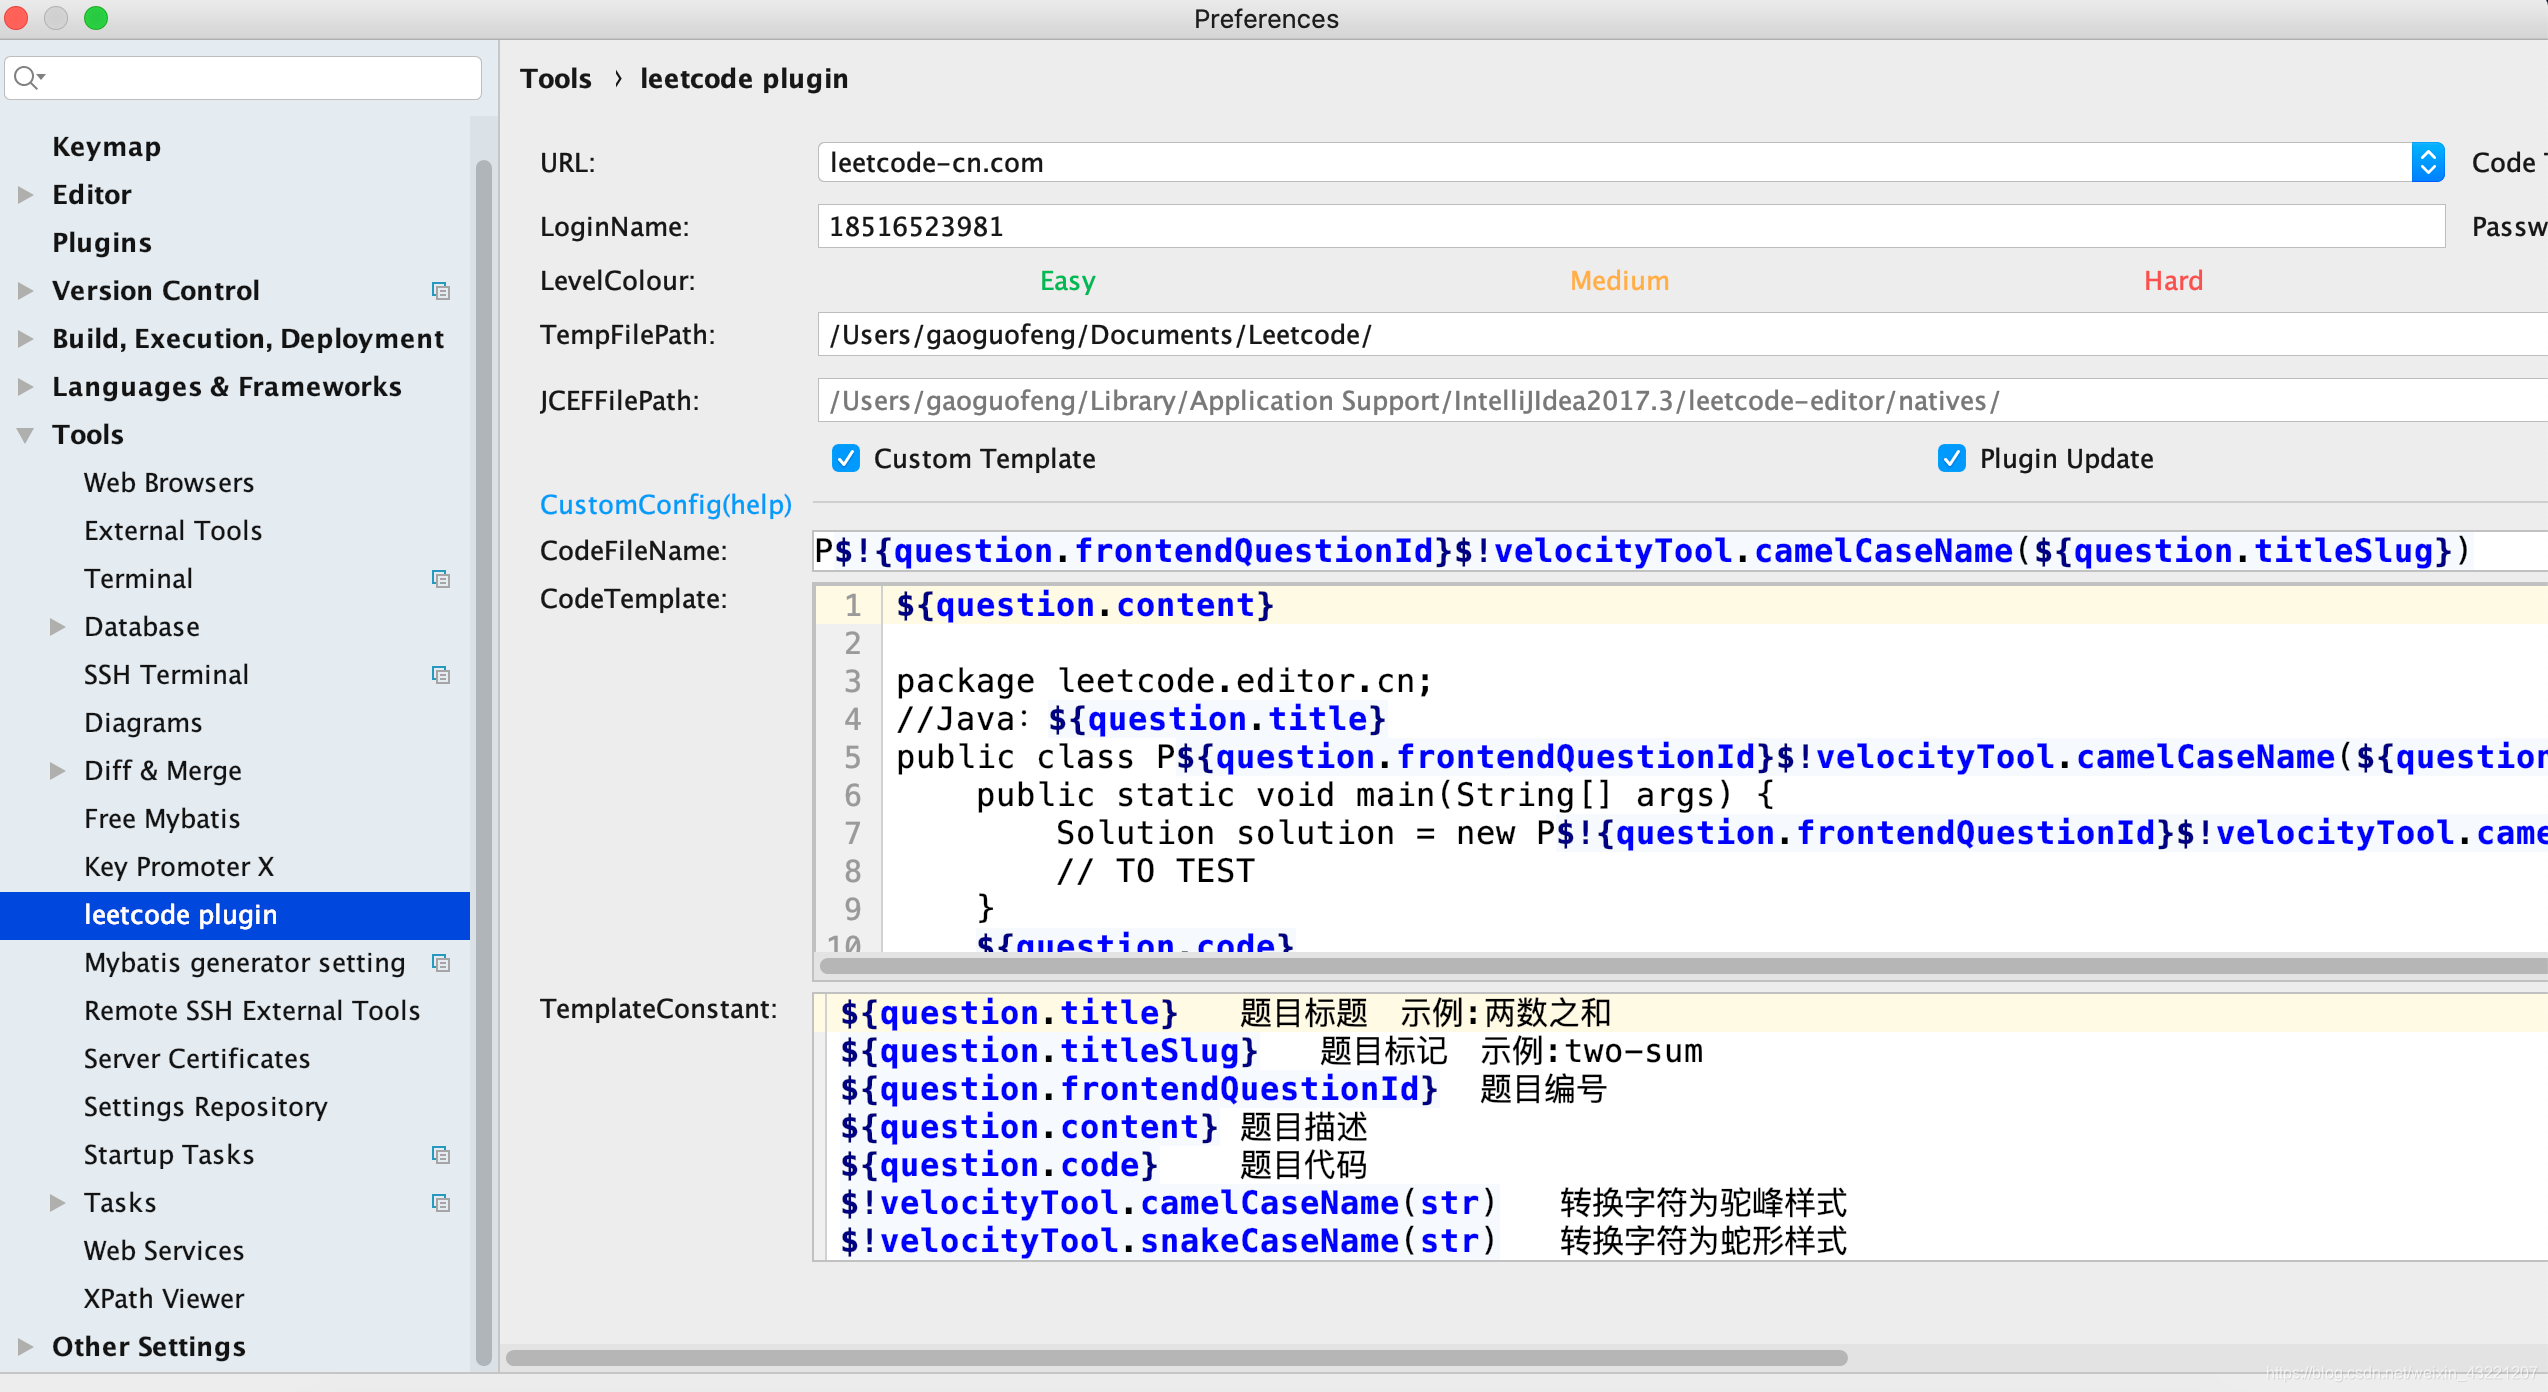2548x1392 pixels.
Task: Click into the LoginName input field
Action: (1632, 227)
